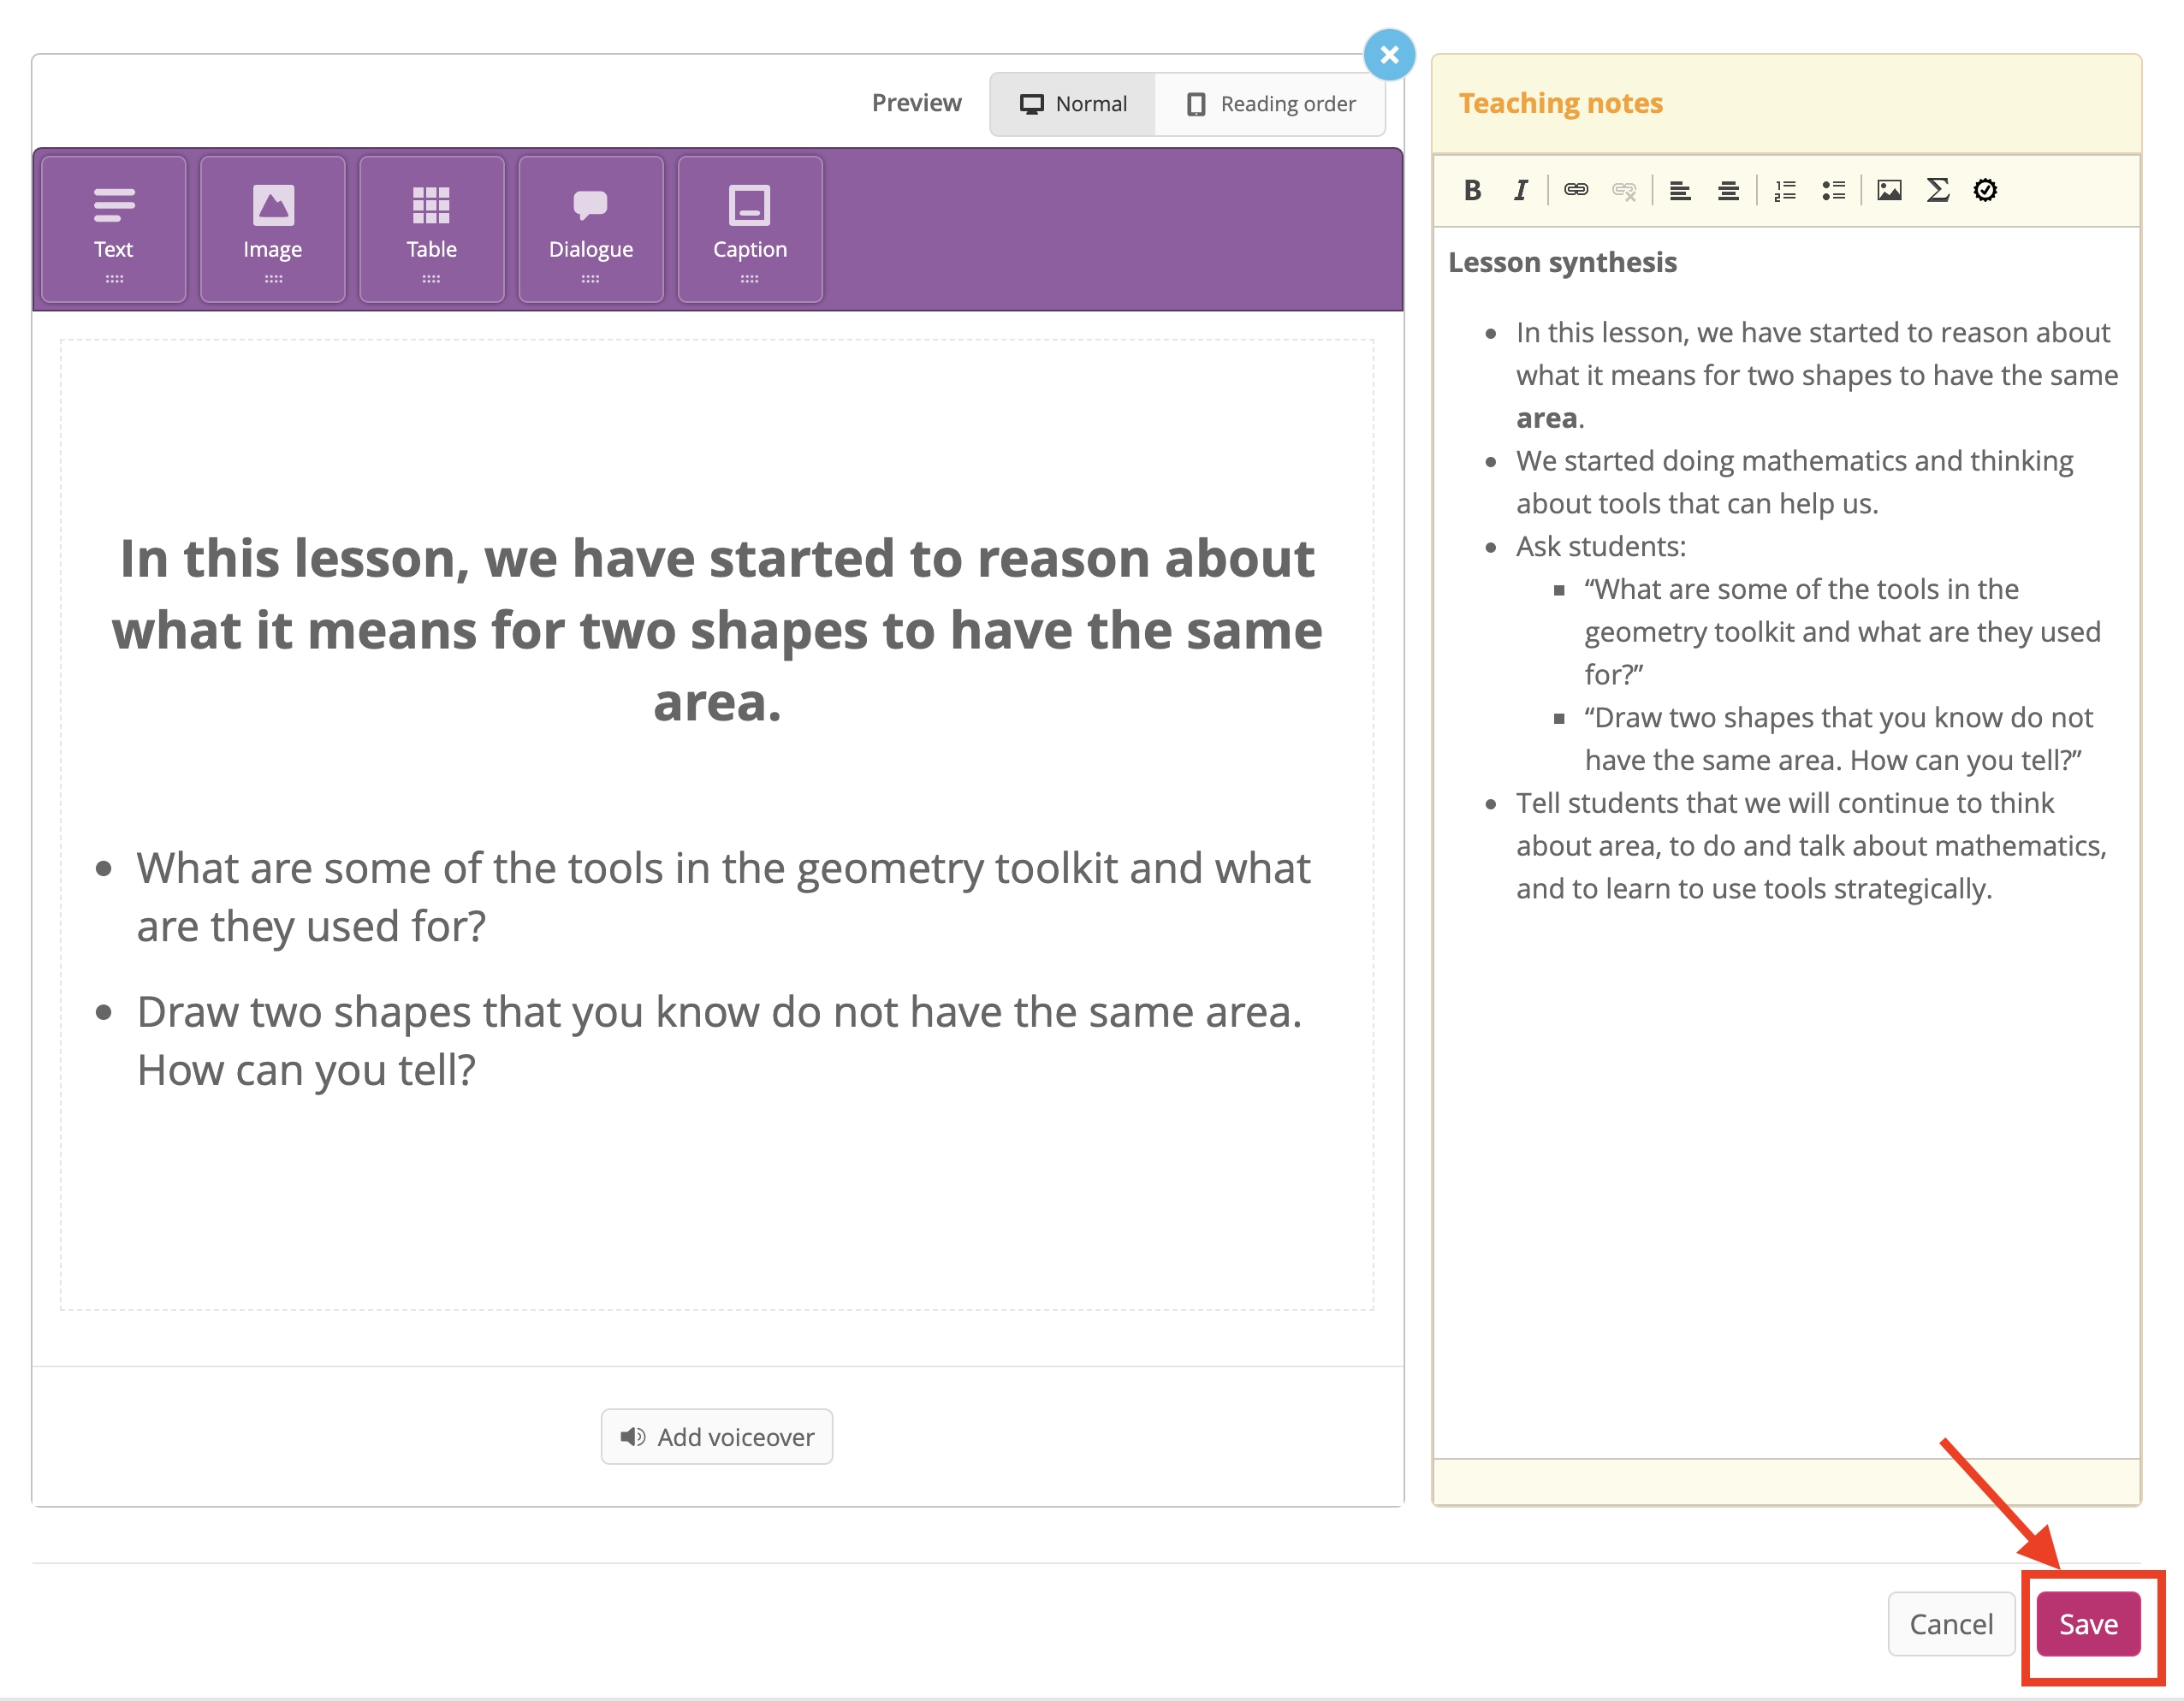Cancel editing the slide
The width and height of the screenshot is (2184, 1701).
(1950, 1624)
